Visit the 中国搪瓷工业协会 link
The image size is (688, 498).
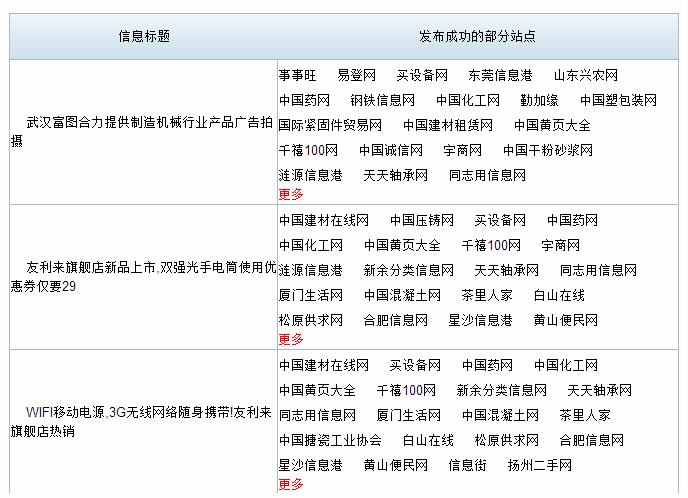coord(330,440)
